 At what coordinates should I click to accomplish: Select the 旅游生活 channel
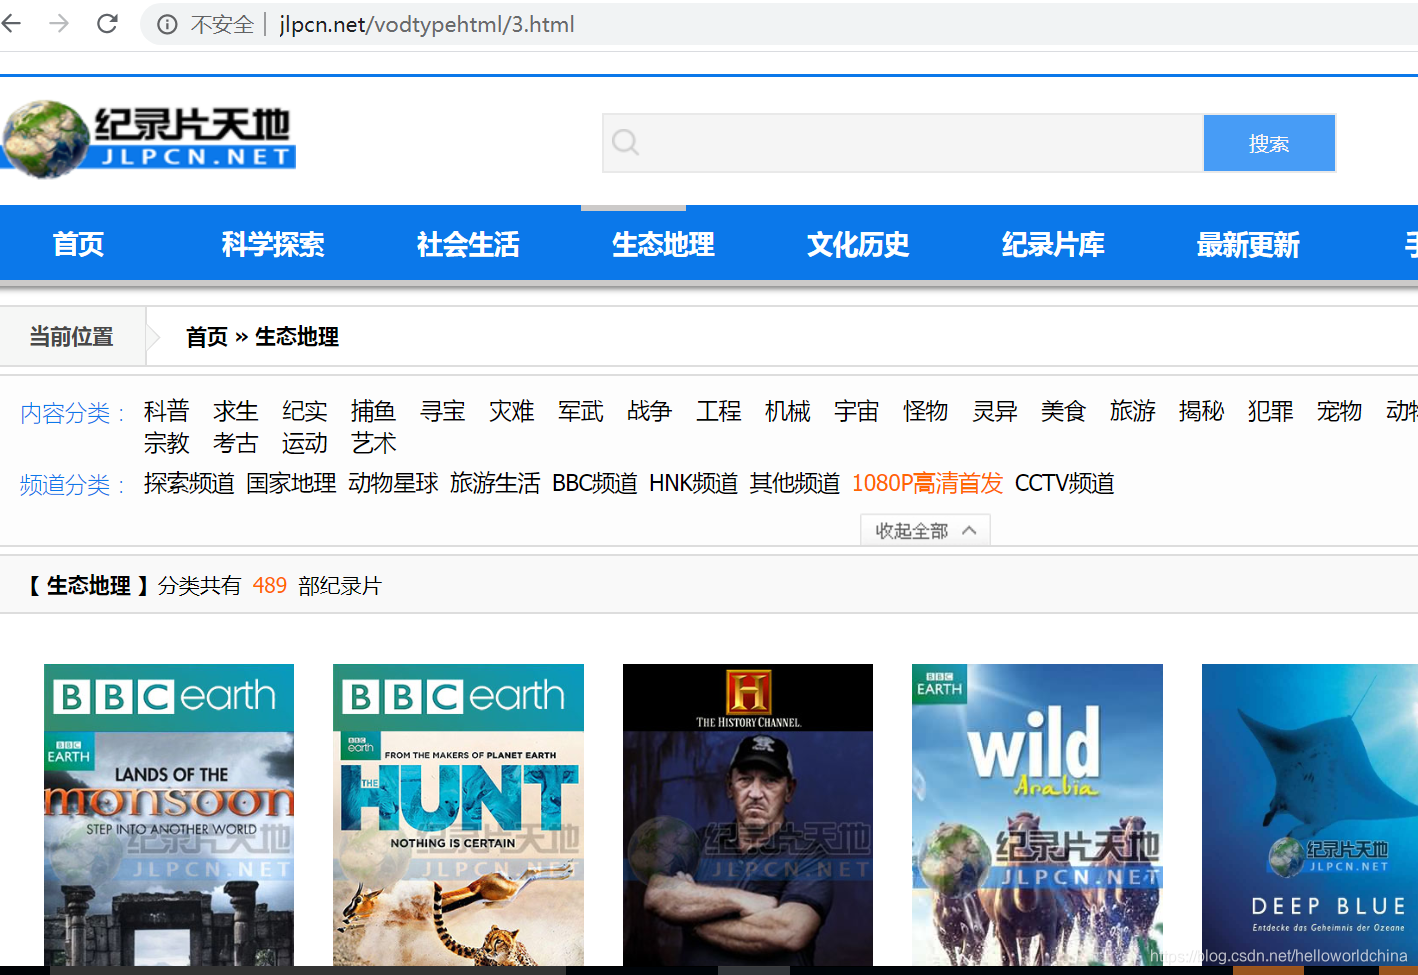[495, 483]
